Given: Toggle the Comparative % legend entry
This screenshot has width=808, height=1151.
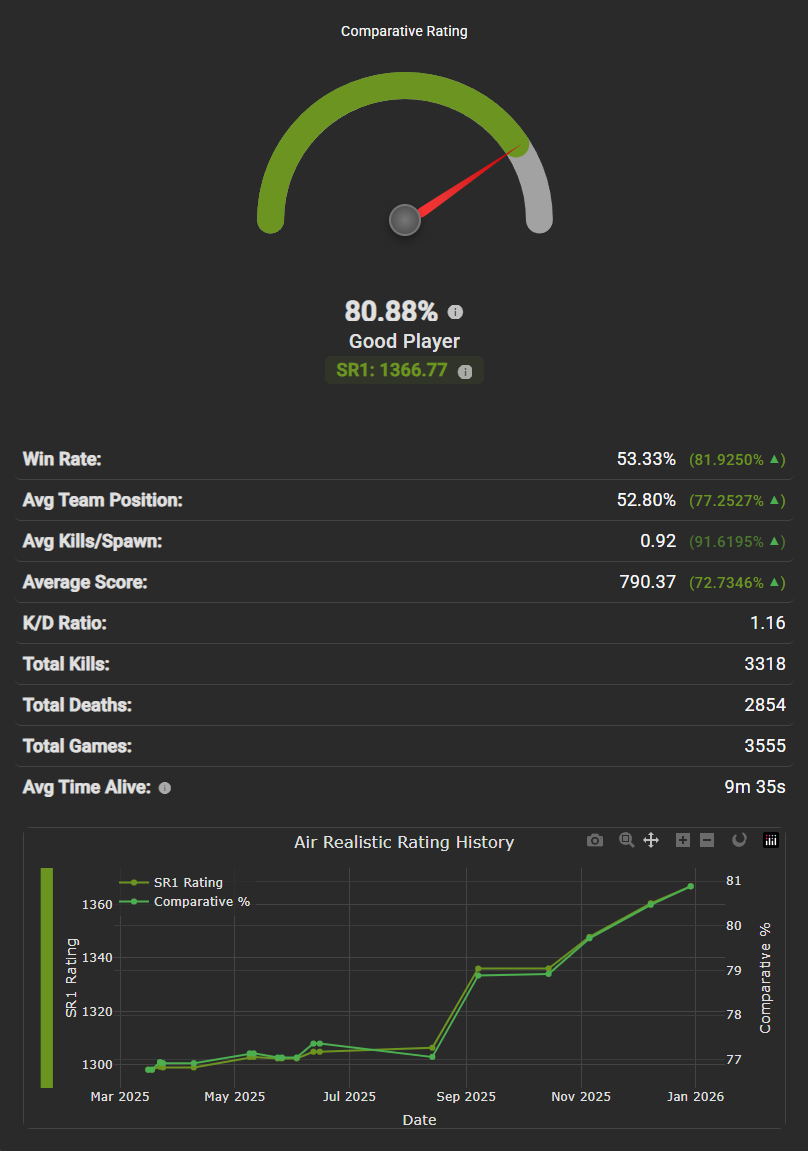Looking at the screenshot, I should (x=185, y=901).
